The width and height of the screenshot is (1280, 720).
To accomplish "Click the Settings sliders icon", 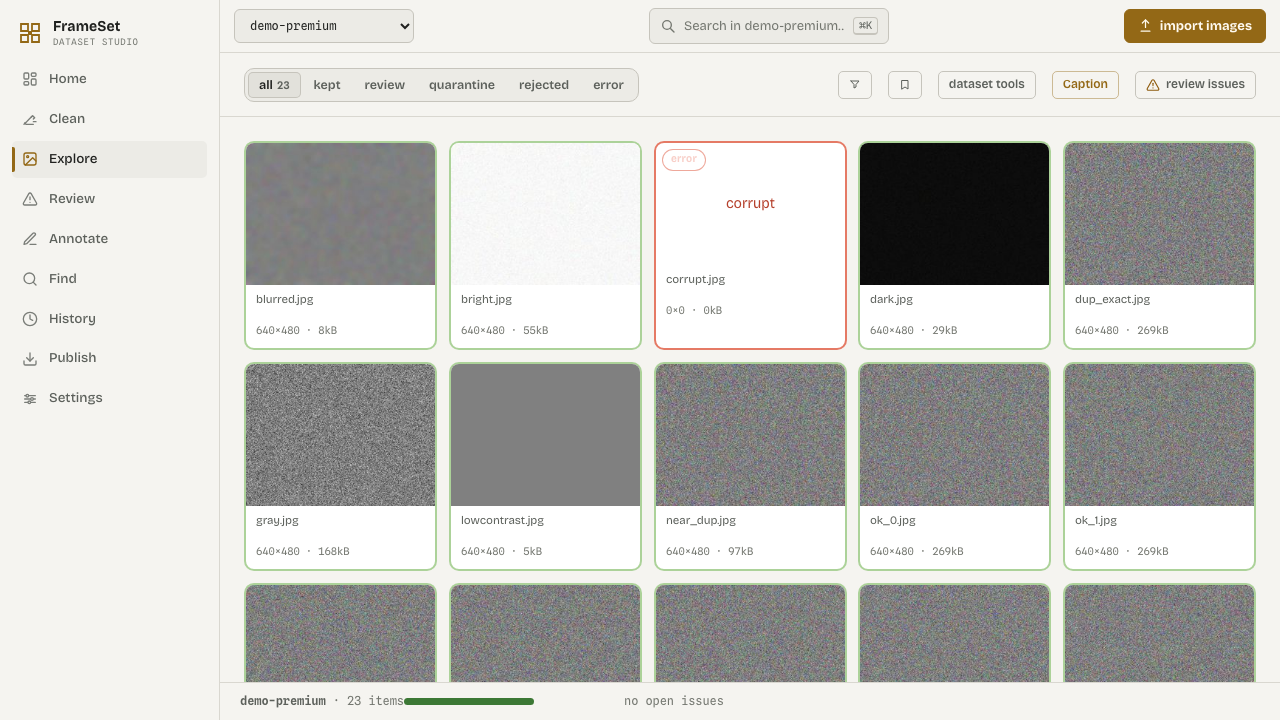I will pos(30,398).
